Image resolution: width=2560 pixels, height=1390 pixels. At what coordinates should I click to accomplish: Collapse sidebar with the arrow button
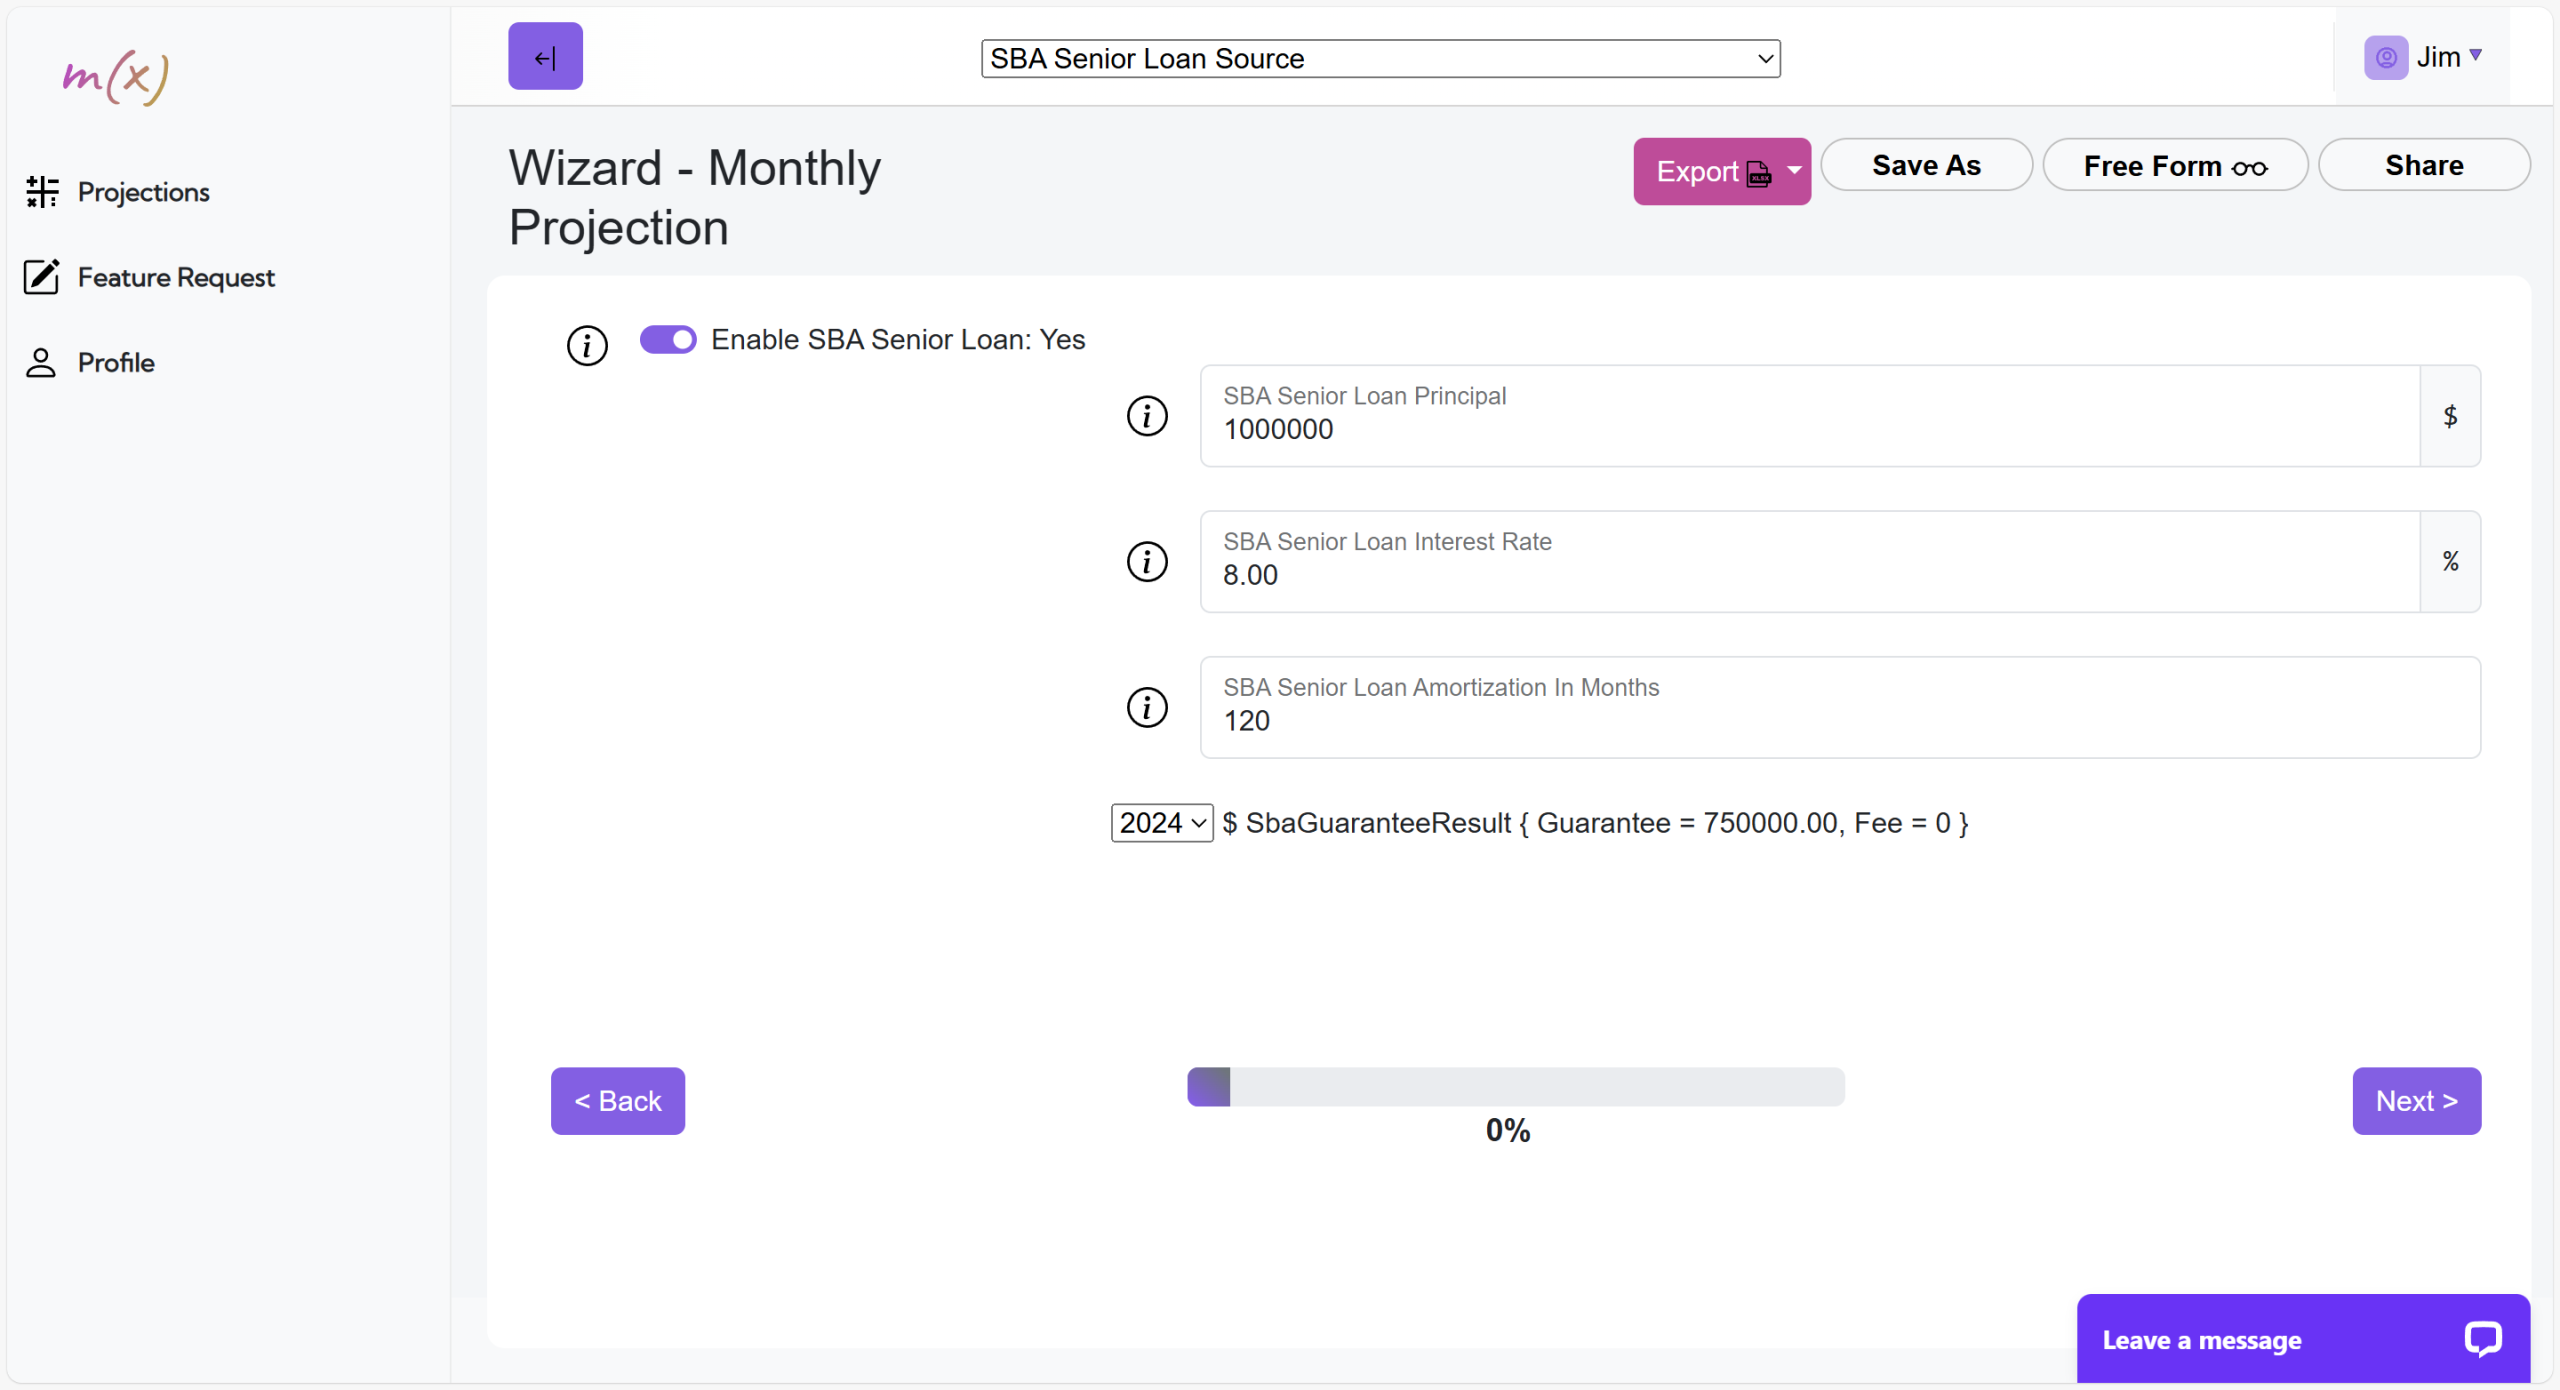point(545,57)
